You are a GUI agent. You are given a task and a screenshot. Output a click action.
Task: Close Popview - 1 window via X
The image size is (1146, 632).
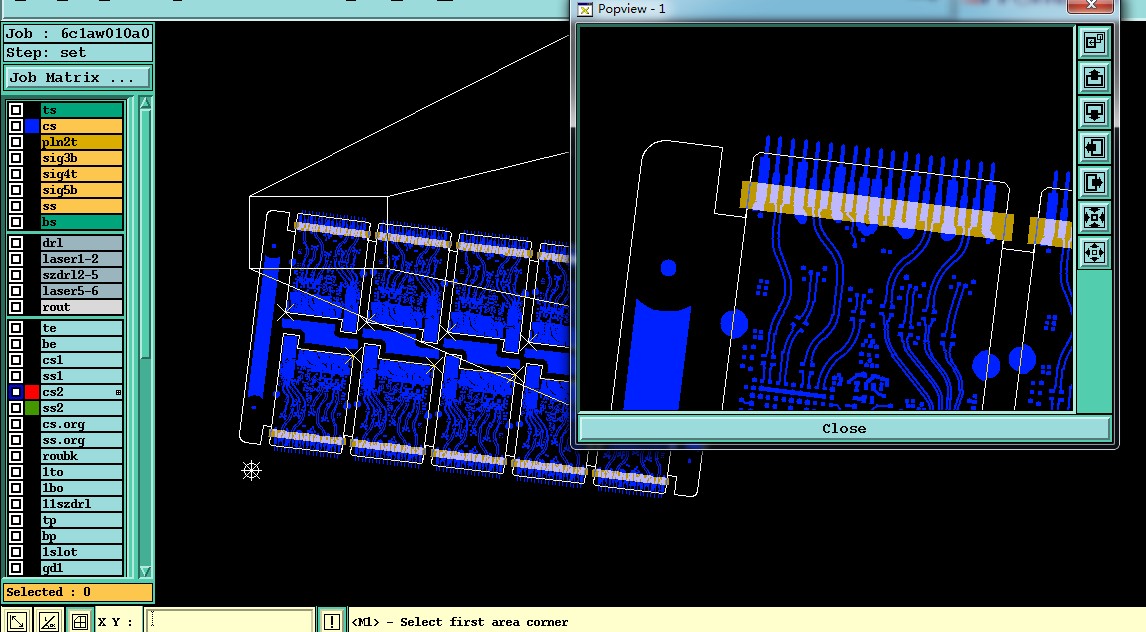(x=1090, y=5)
